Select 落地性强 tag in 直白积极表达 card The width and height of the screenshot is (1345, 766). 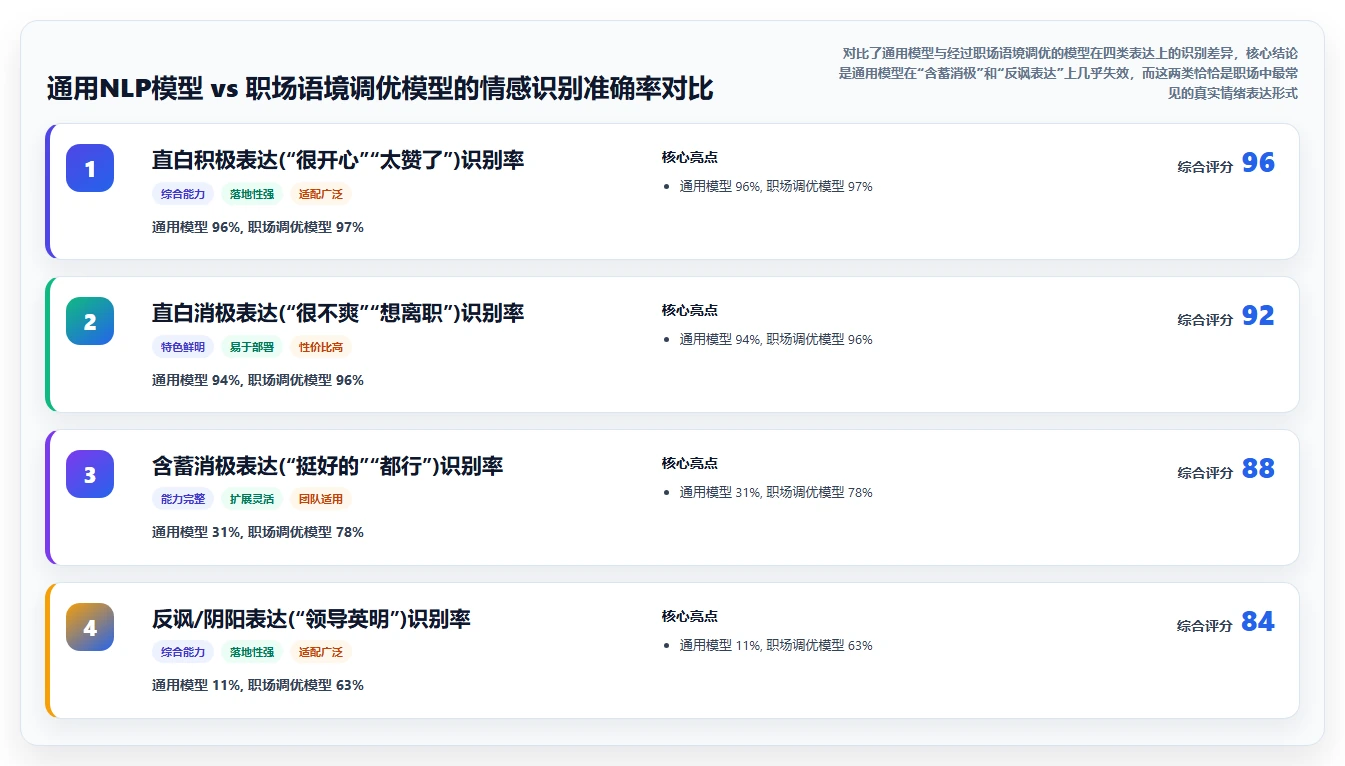(x=252, y=194)
